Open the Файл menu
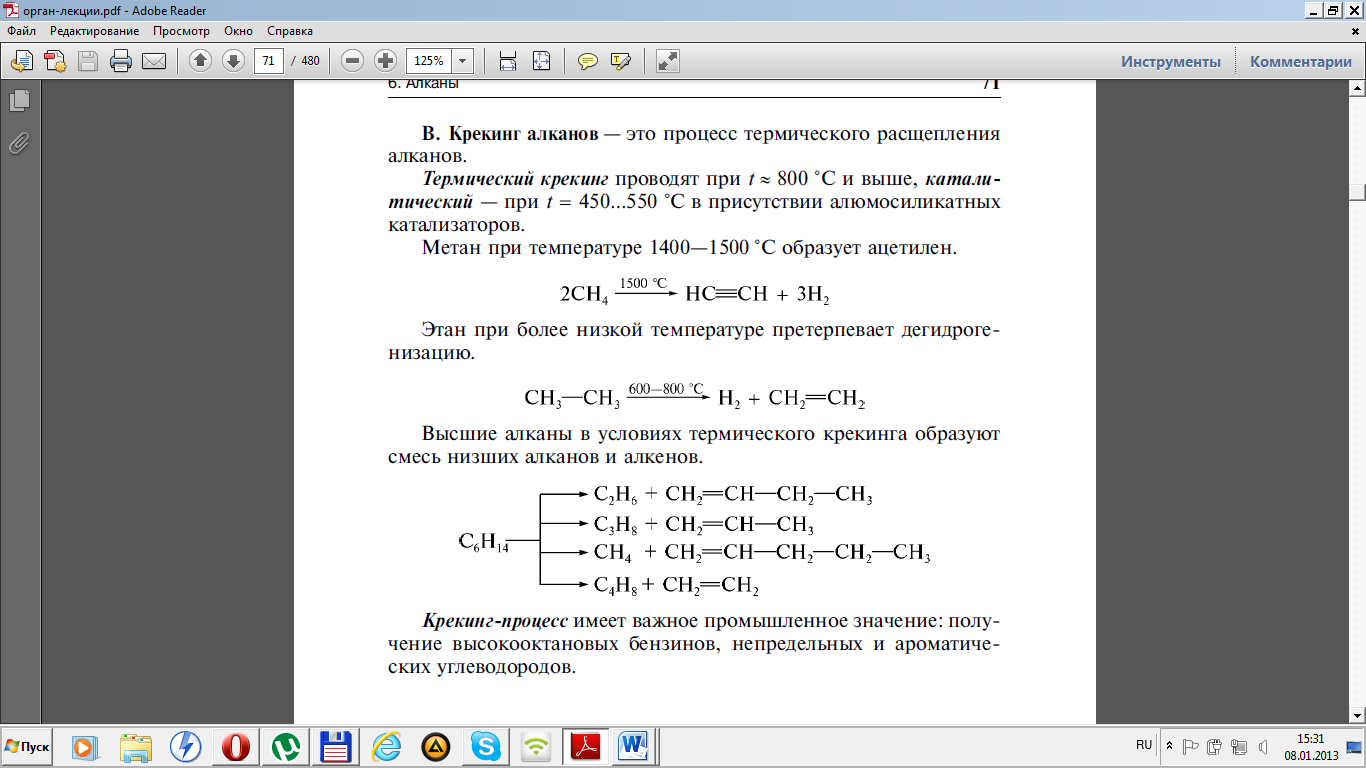The height and width of the screenshot is (768, 1366). (x=21, y=31)
